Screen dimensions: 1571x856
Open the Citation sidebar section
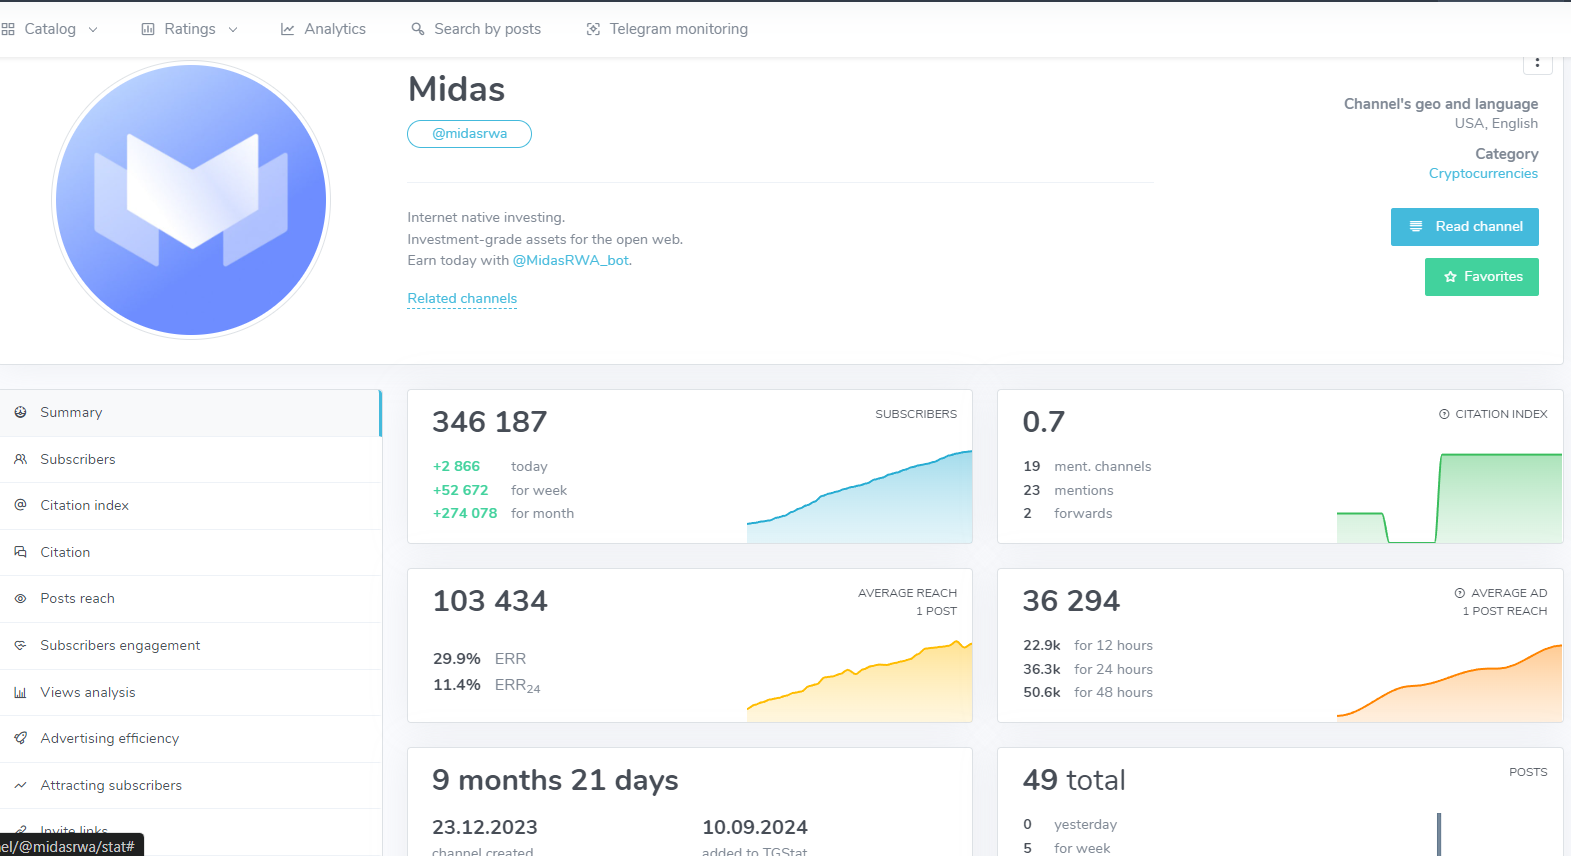pyautogui.click(x=190, y=552)
